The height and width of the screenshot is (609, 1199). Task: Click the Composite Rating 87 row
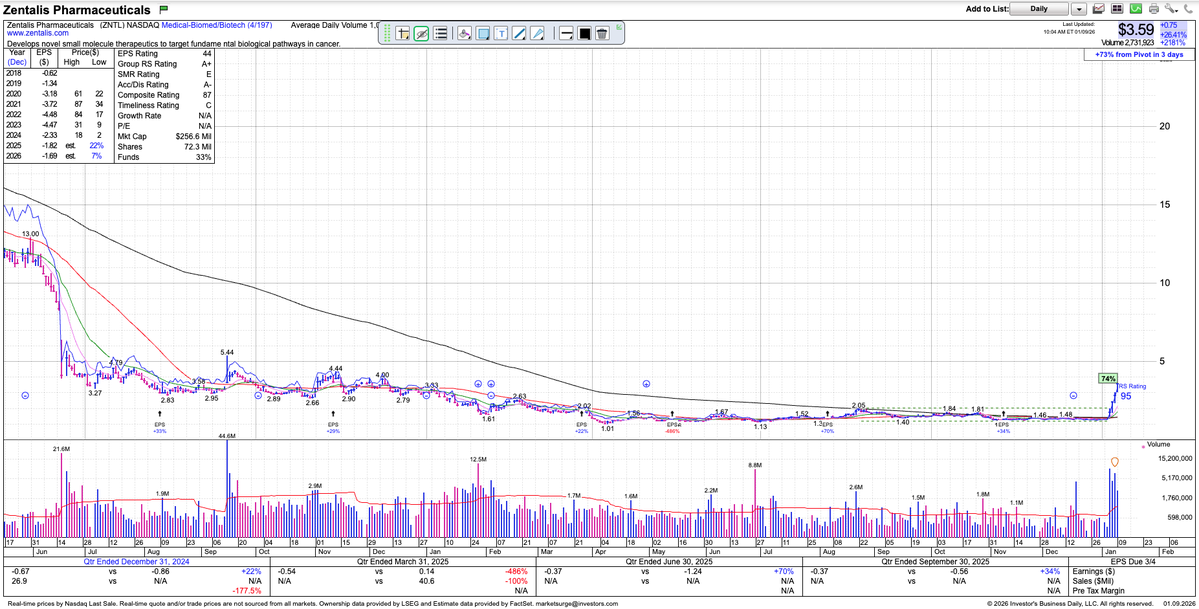tap(165, 95)
